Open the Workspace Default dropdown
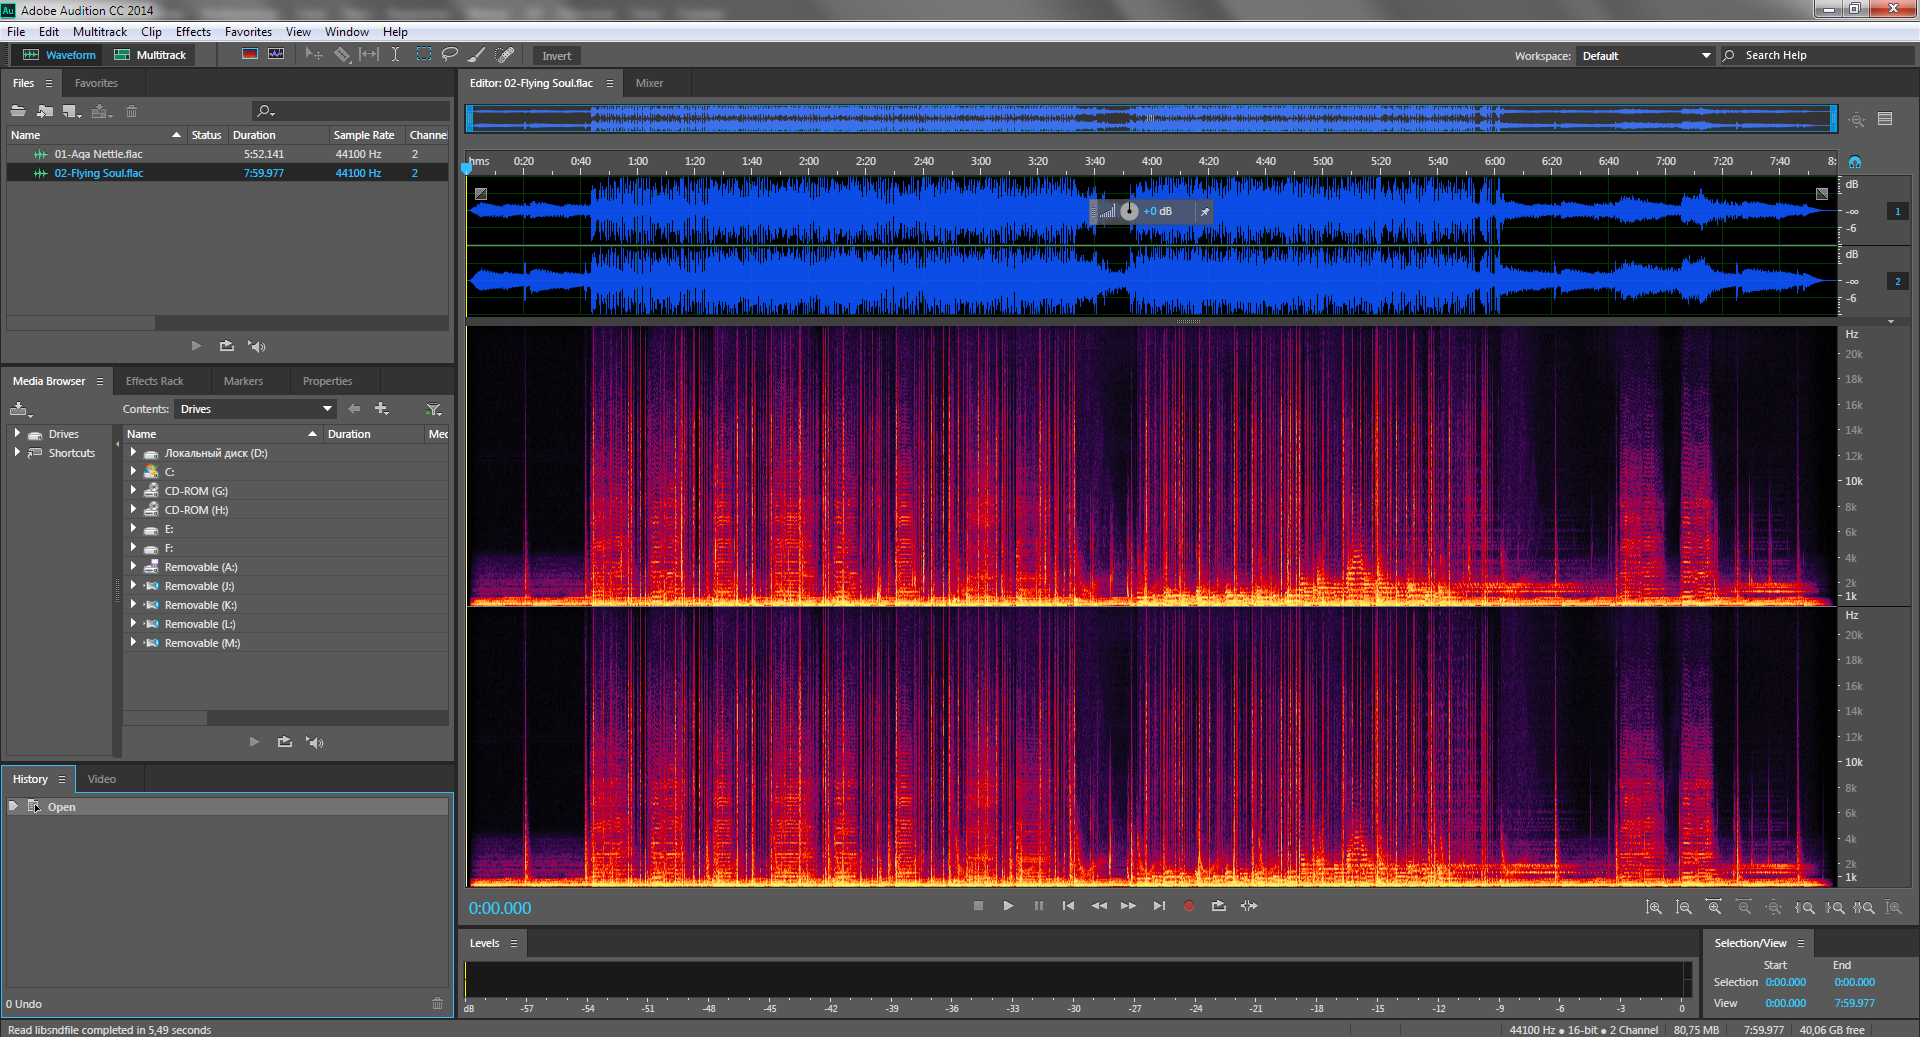This screenshot has width=1920, height=1037. (1645, 56)
